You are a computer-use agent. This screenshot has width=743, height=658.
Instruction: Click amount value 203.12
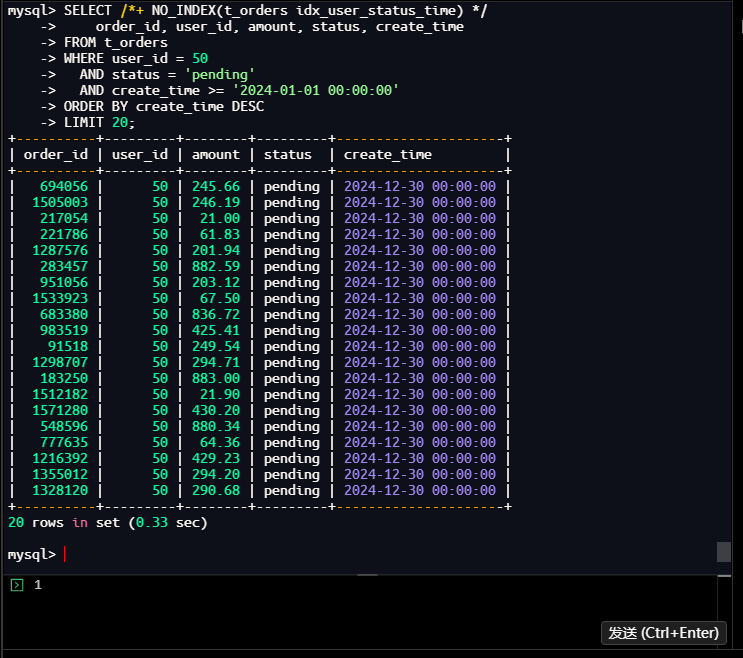216,282
